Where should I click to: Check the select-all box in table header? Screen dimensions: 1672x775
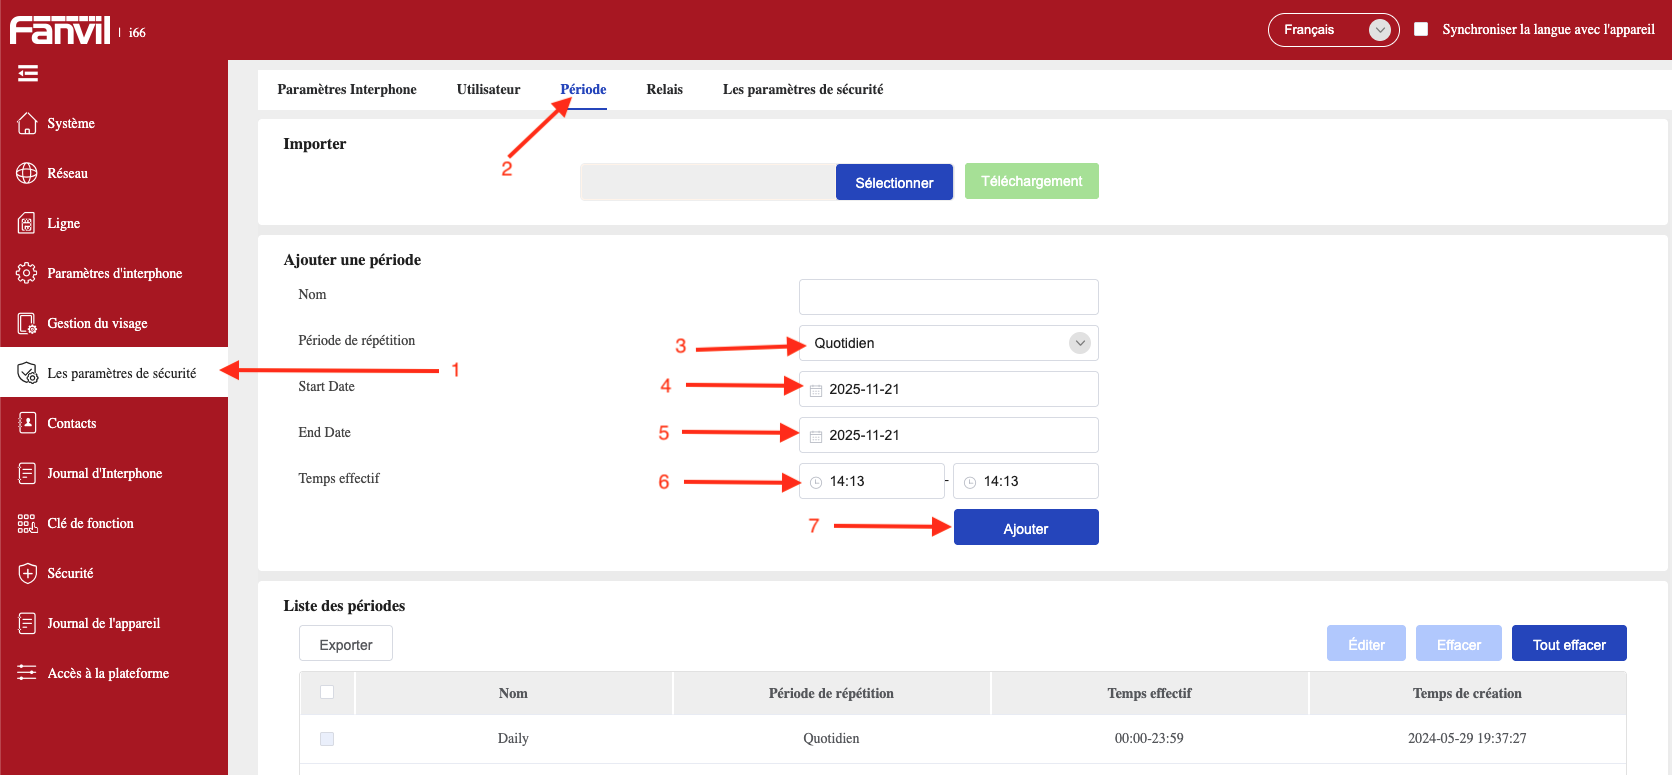(327, 692)
